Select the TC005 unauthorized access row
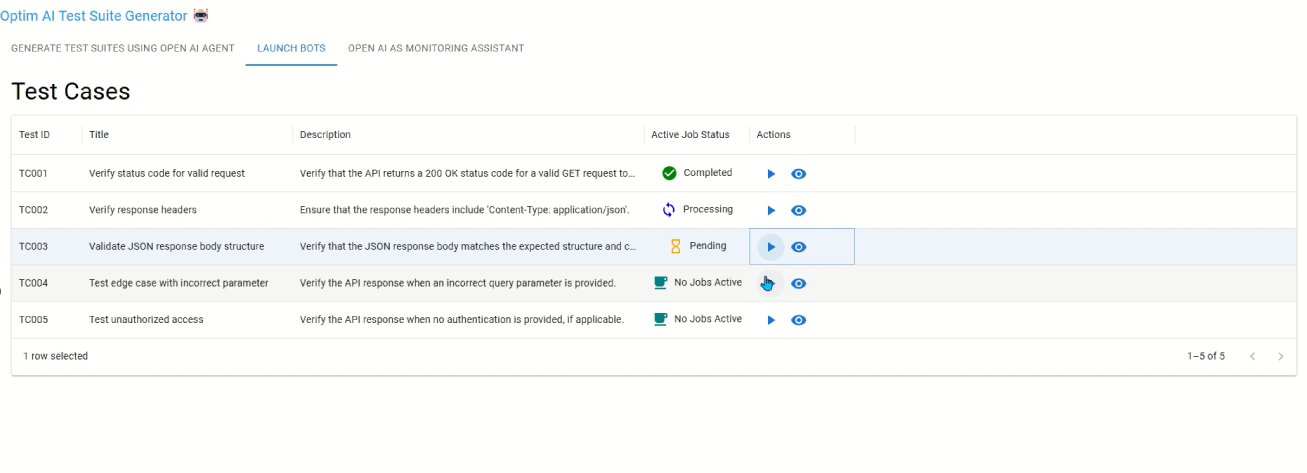The image size is (1307, 473). (x=146, y=320)
